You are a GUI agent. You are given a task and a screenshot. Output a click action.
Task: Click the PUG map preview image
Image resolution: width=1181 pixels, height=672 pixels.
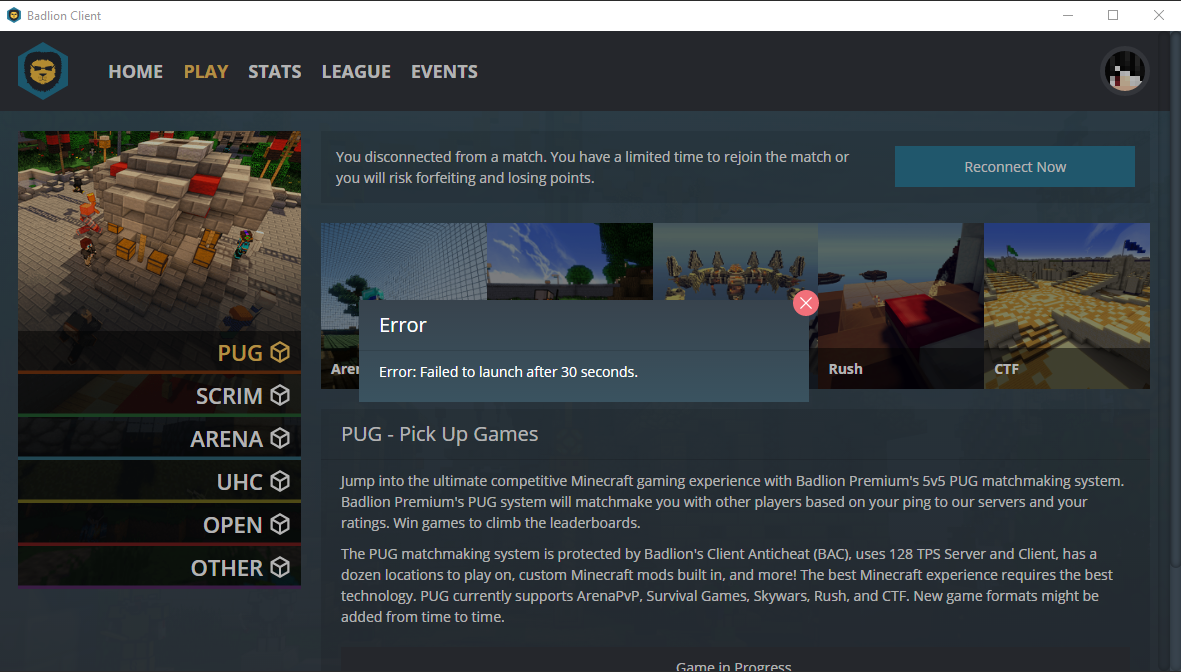point(160,231)
